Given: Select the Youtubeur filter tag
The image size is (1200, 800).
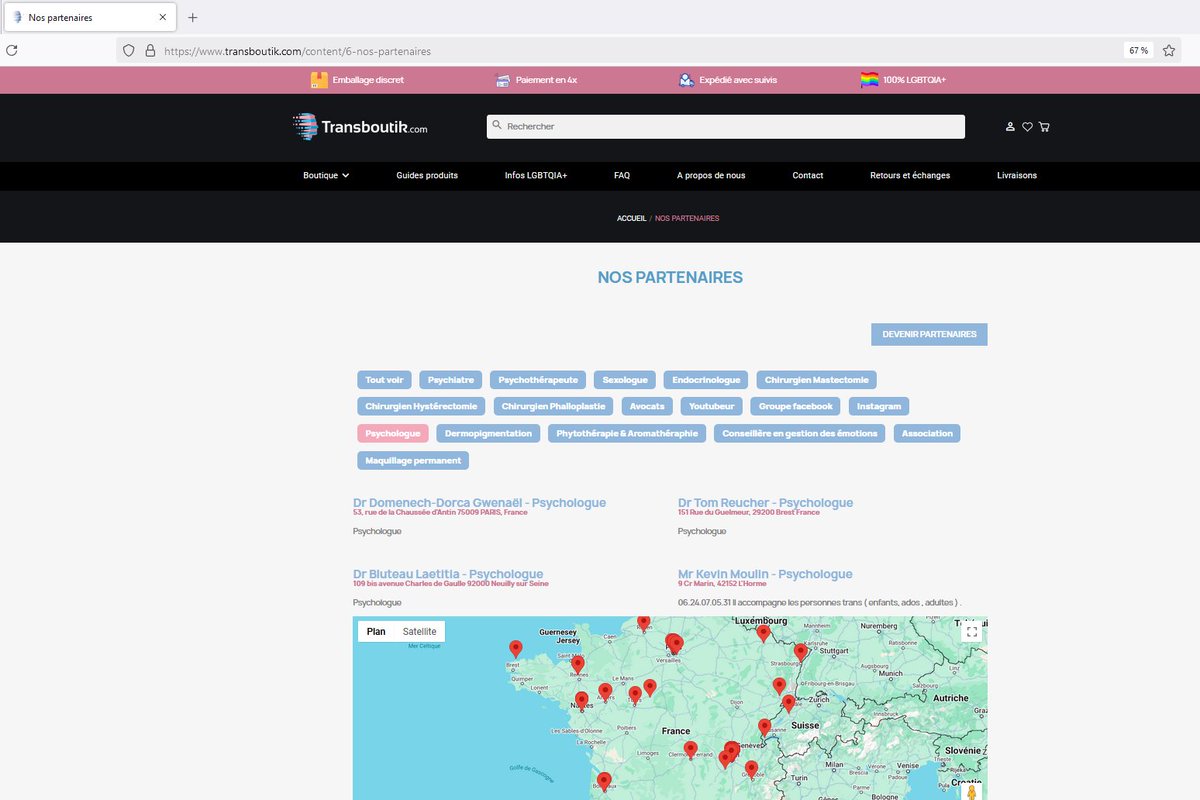Looking at the screenshot, I should pyautogui.click(x=711, y=407).
